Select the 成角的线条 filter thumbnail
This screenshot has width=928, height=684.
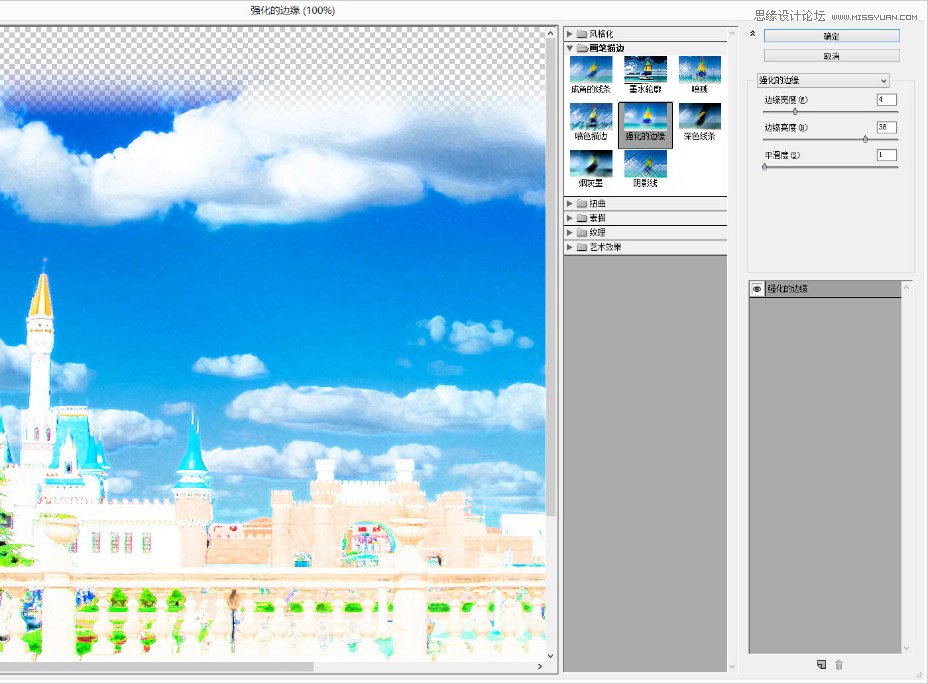[591, 75]
